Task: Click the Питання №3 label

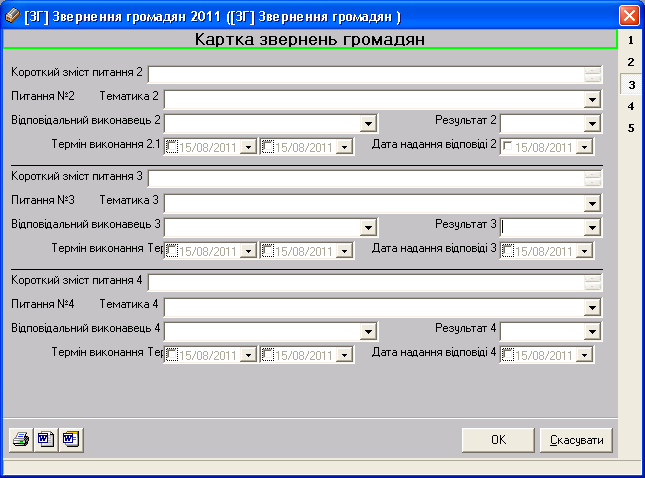Action: tap(43, 200)
